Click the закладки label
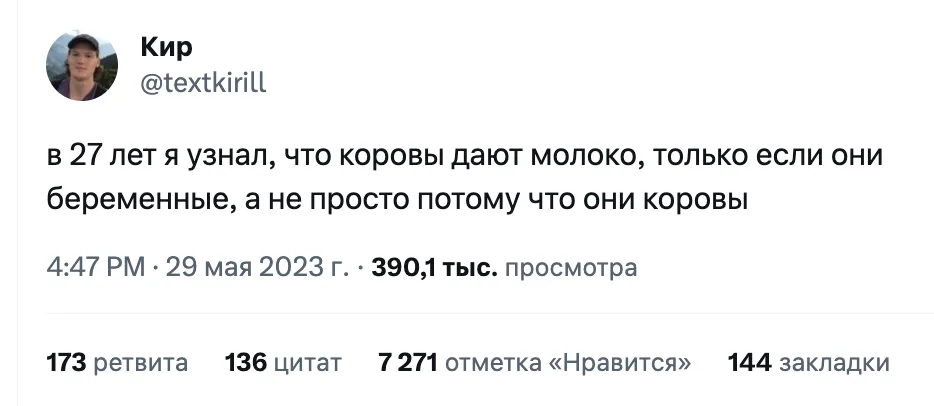Viewport: 934px width, 406px height. click(x=833, y=361)
